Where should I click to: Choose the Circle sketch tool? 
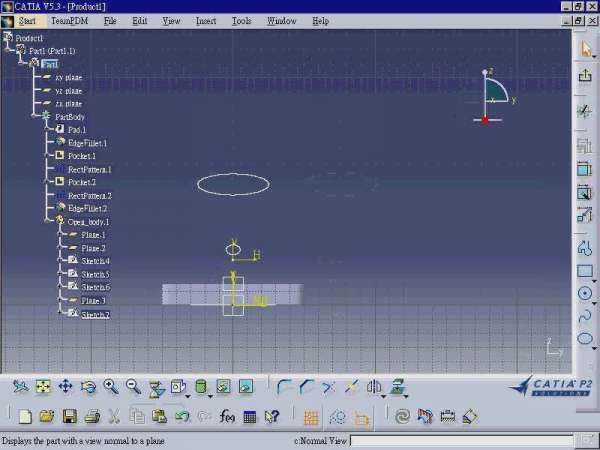pos(585,293)
